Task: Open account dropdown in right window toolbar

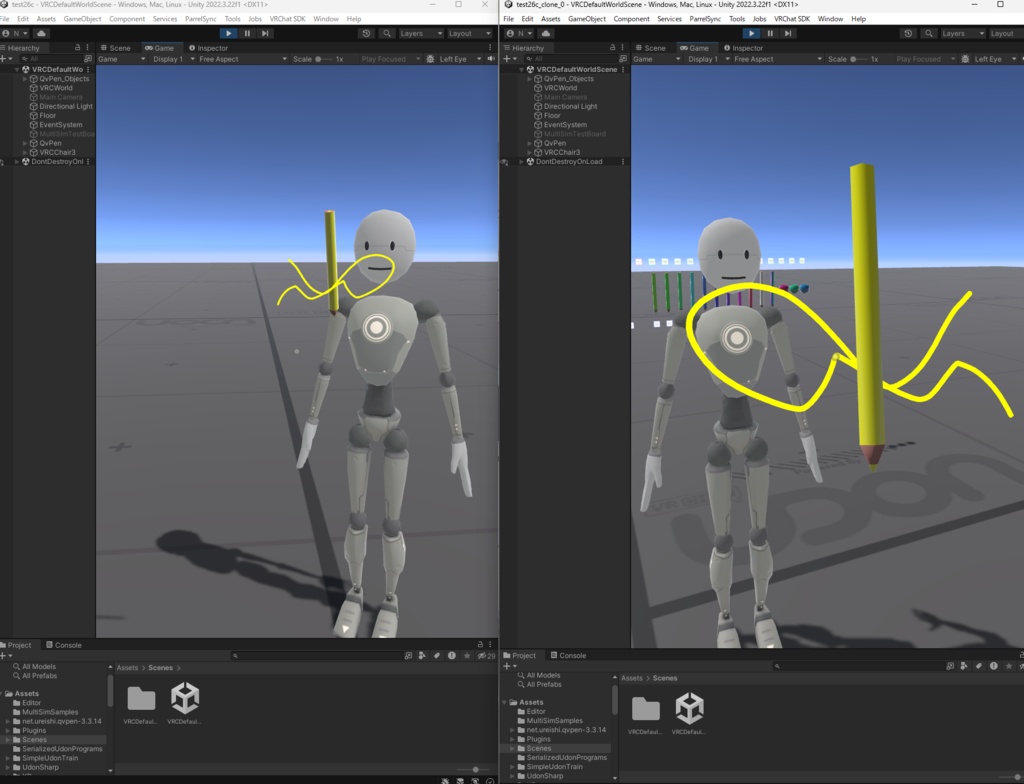Action: (520, 33)
